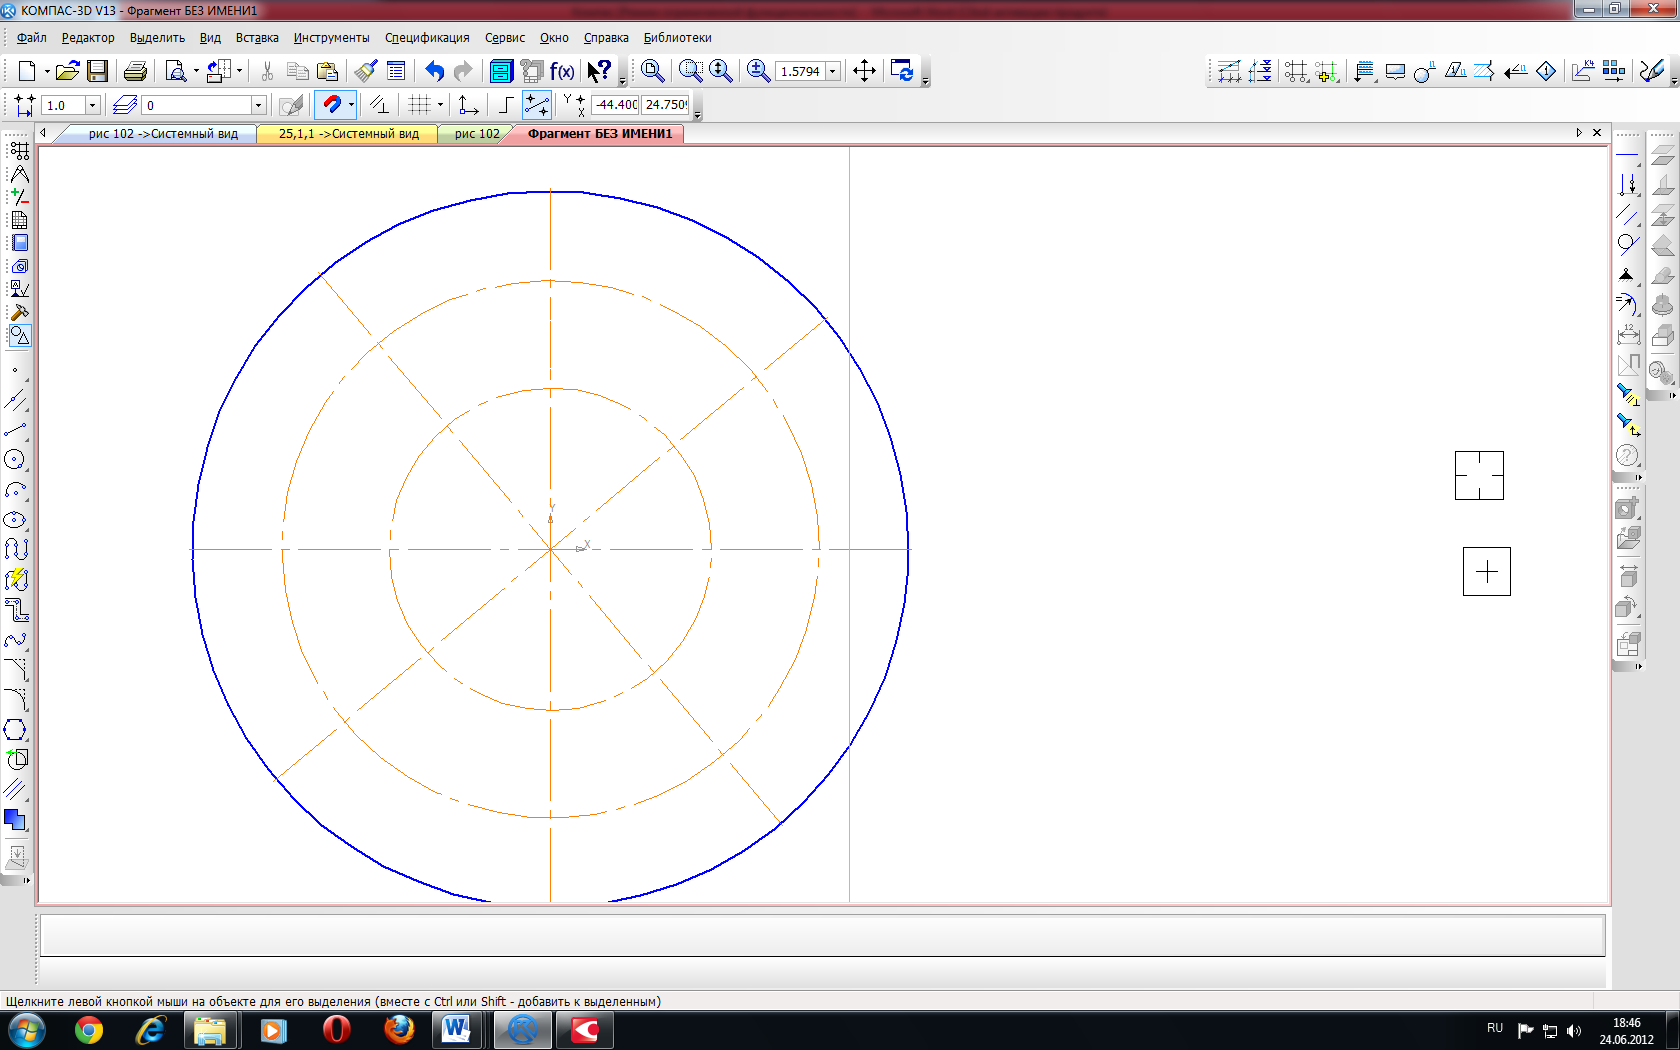Click the Redo arrow
Image resolution: width=1680 pixels, height=1050 pixels.
[463, 71]
